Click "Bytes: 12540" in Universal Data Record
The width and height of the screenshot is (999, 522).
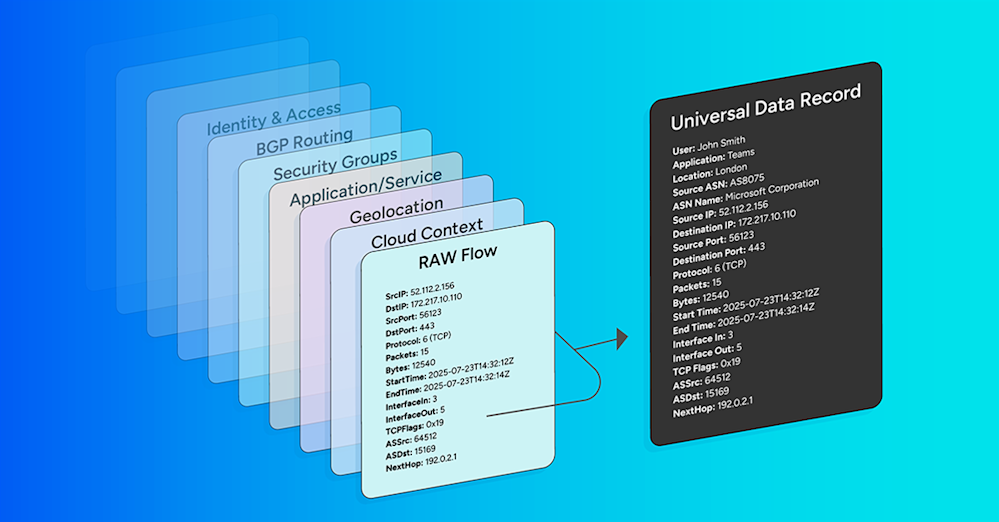(700, 298)
